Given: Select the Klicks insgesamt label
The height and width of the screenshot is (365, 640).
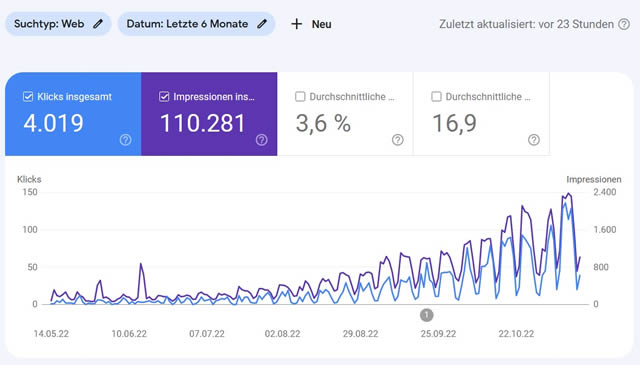Looking at the screenshot, I should 74,97.
